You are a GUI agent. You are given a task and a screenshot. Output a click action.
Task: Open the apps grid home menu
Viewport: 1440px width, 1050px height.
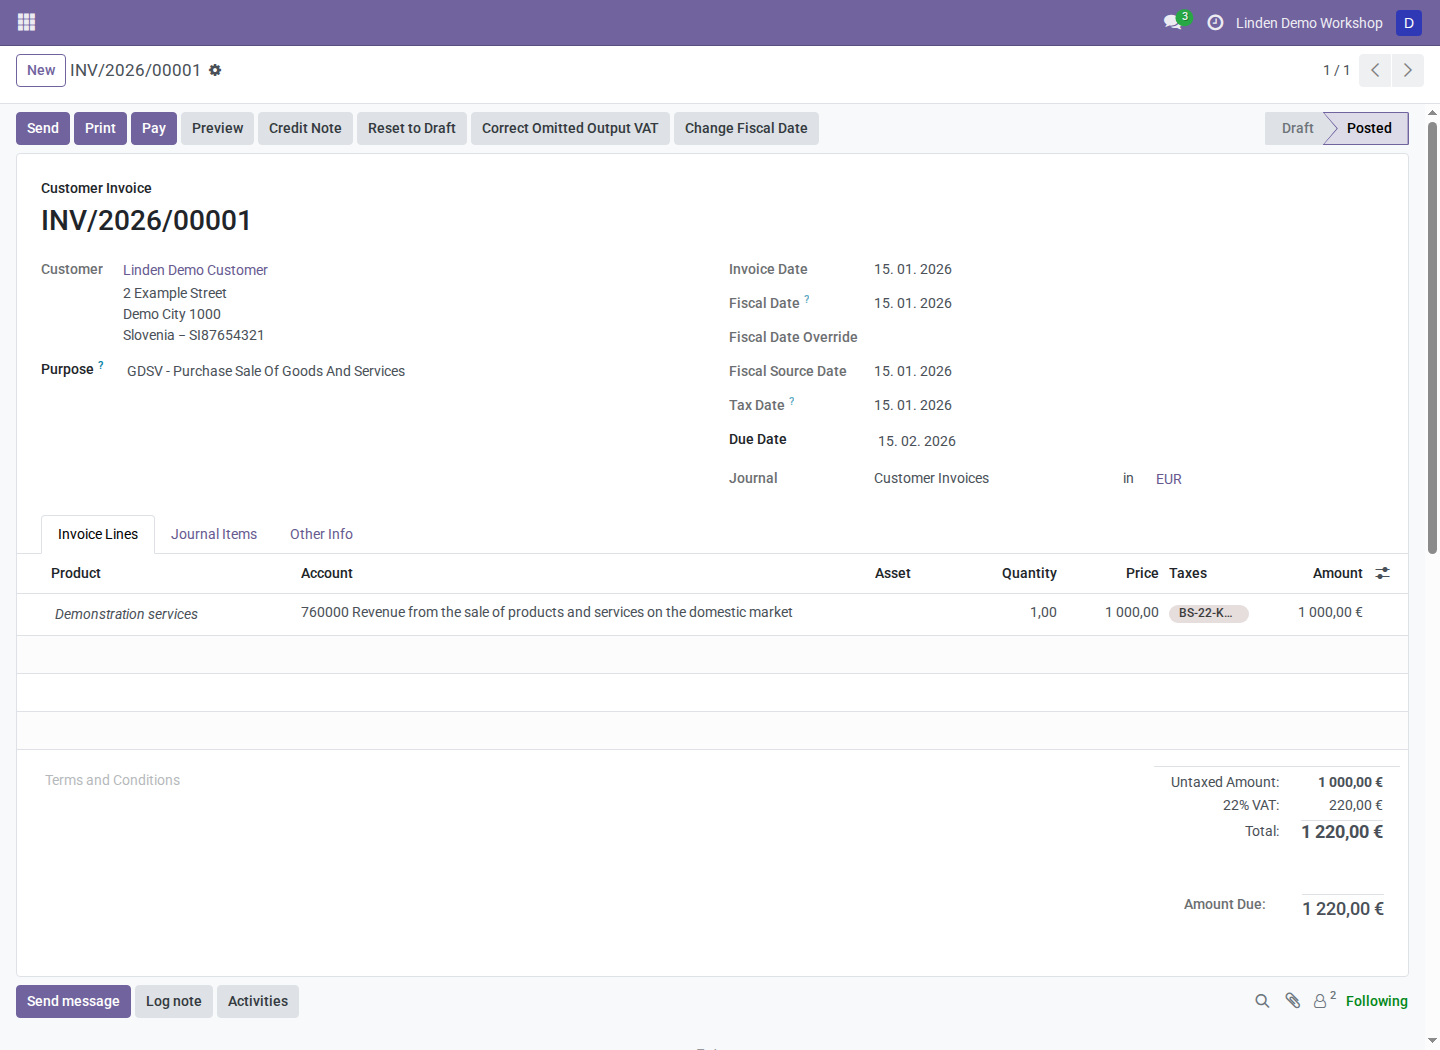coord(27,22)
